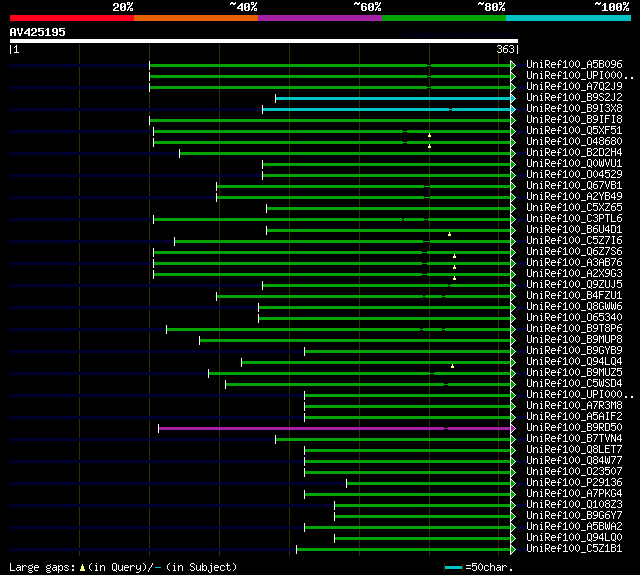Click the UniRef100_B7TVN4 label
640x575 pixels.
point(574,439)
